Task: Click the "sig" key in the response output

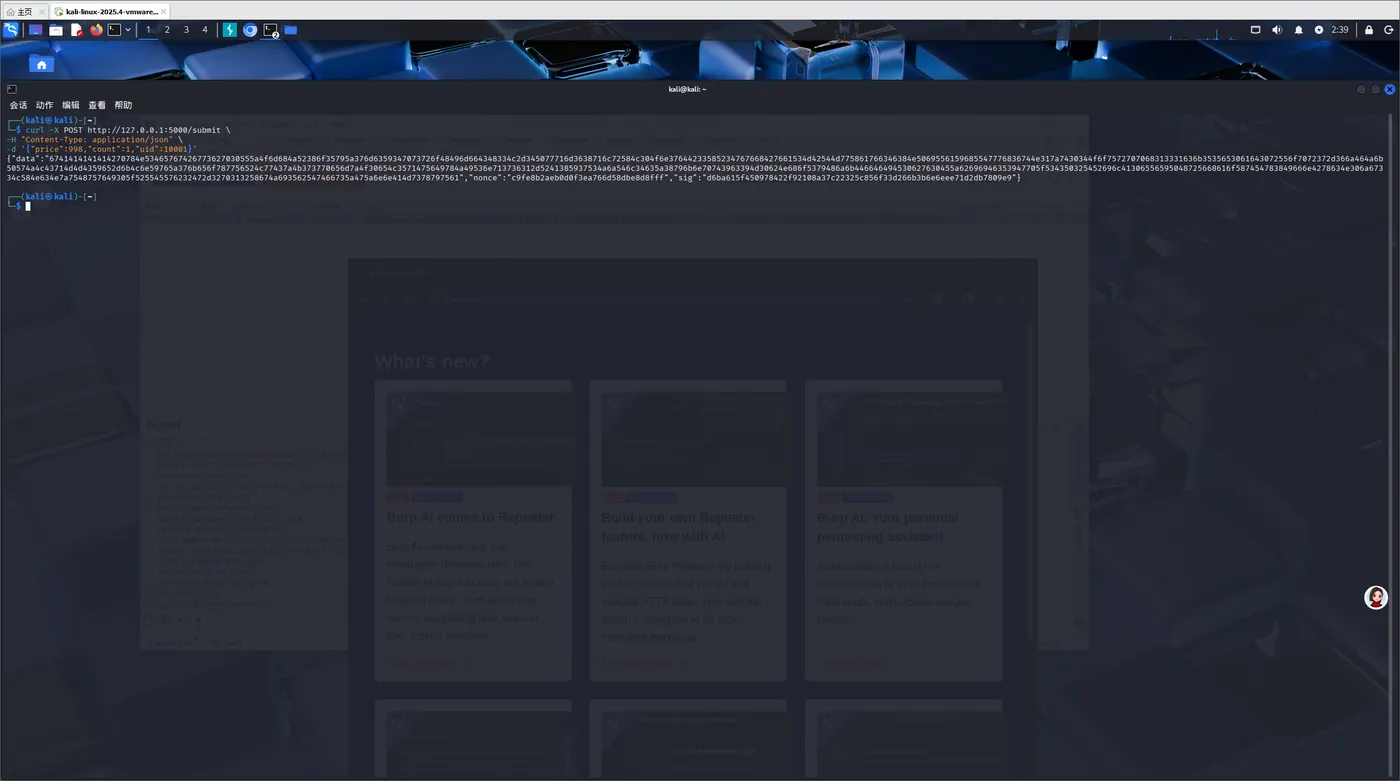Action: 685,178
